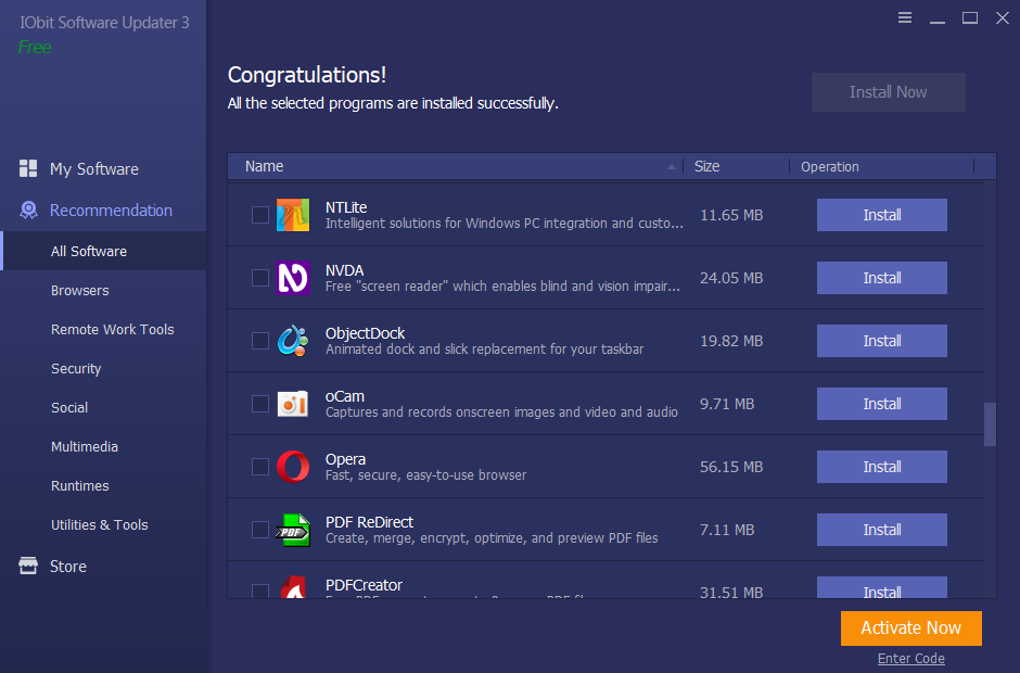
Task: Click the ObjectDock size 19.82 MB
Action: point(731,341)
